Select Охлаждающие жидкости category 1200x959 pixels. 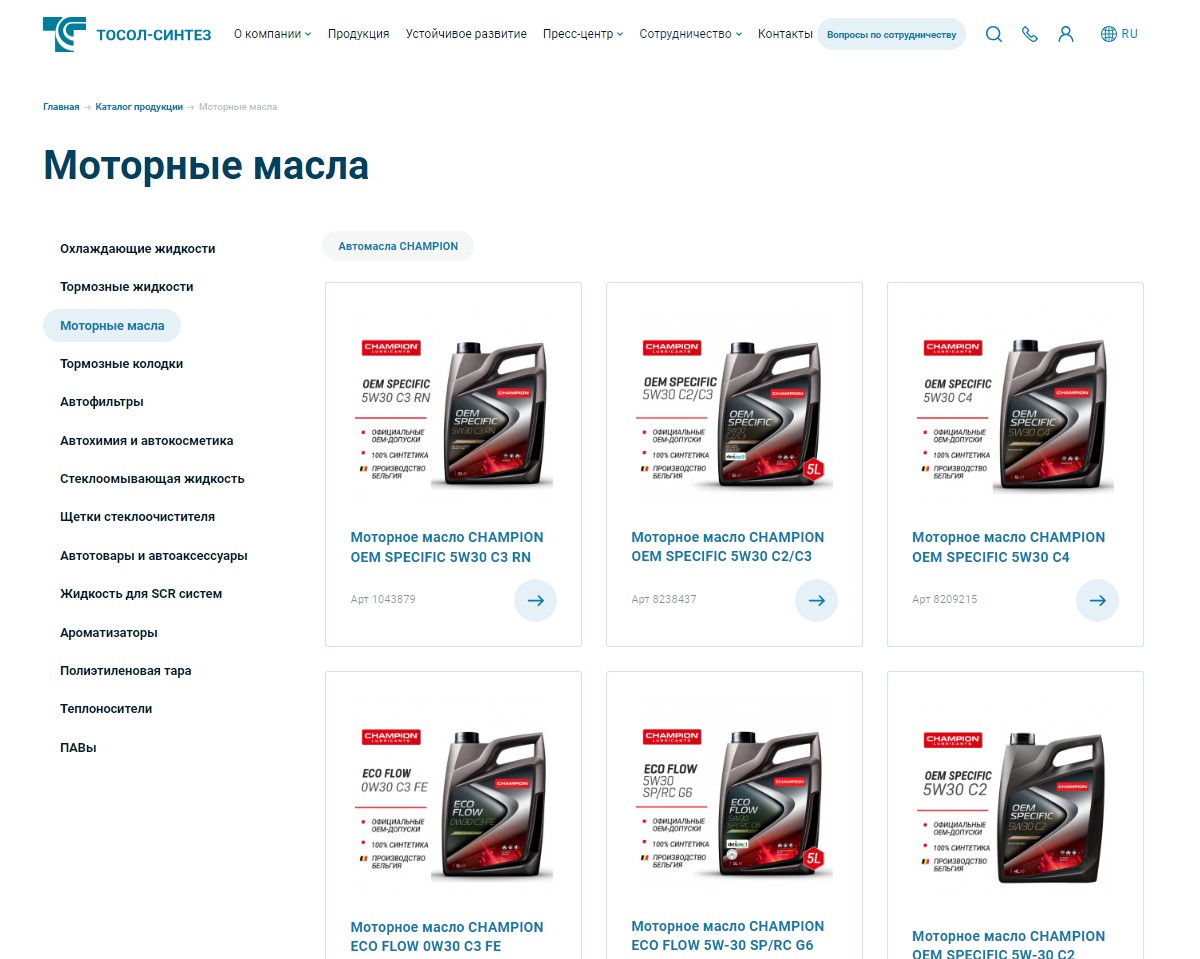138,249
